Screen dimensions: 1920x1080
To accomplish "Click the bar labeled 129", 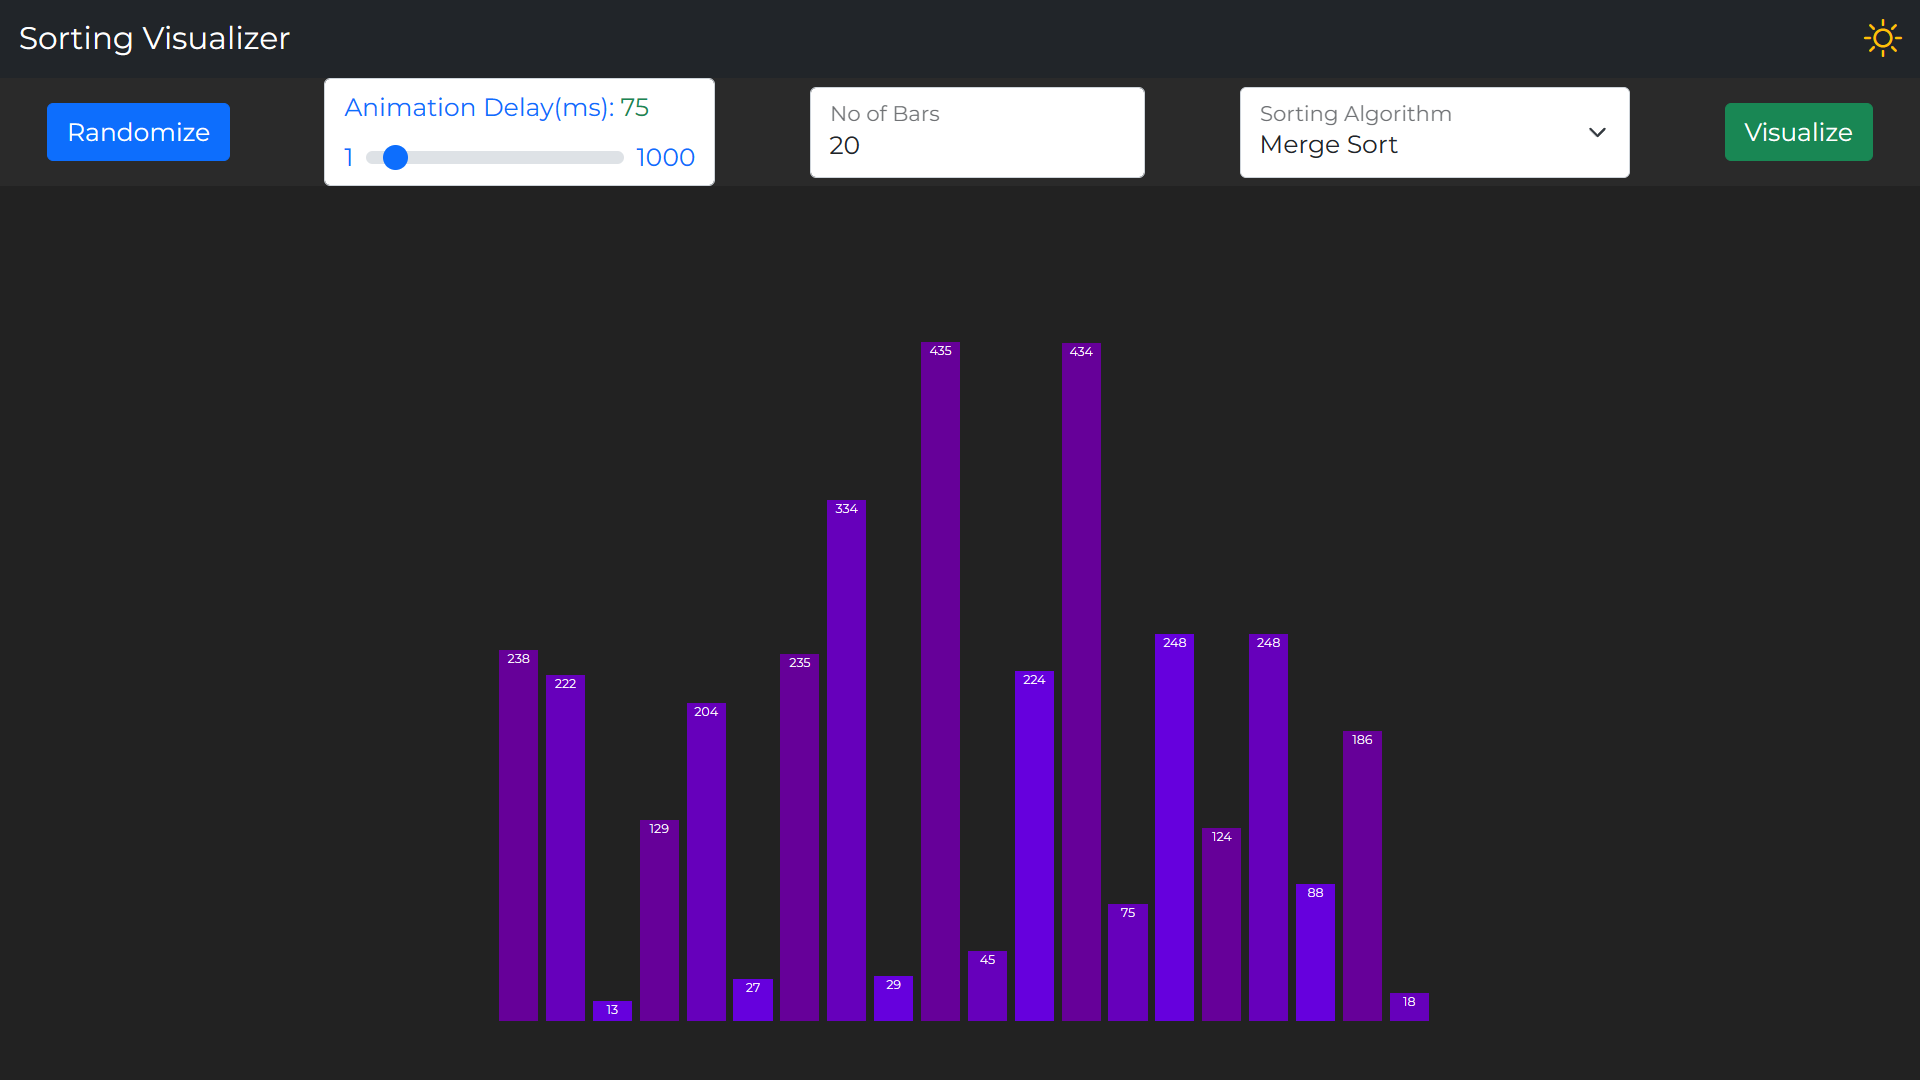I will click(659, 920).
